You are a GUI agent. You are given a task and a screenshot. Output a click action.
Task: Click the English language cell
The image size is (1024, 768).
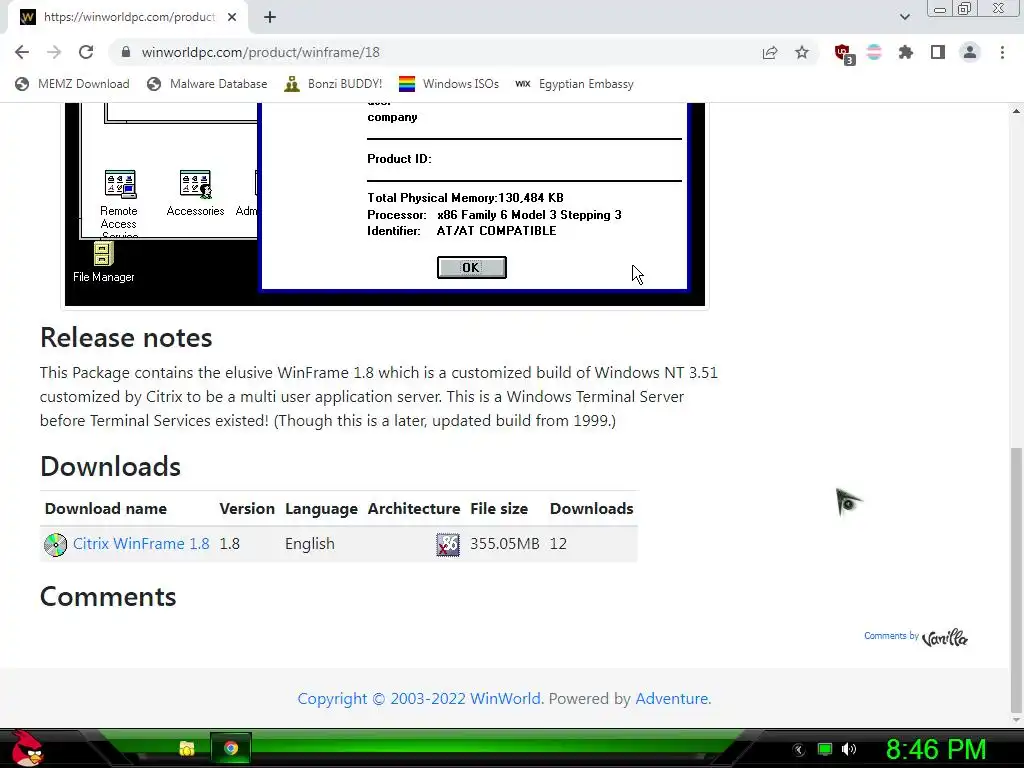(310, 544)
